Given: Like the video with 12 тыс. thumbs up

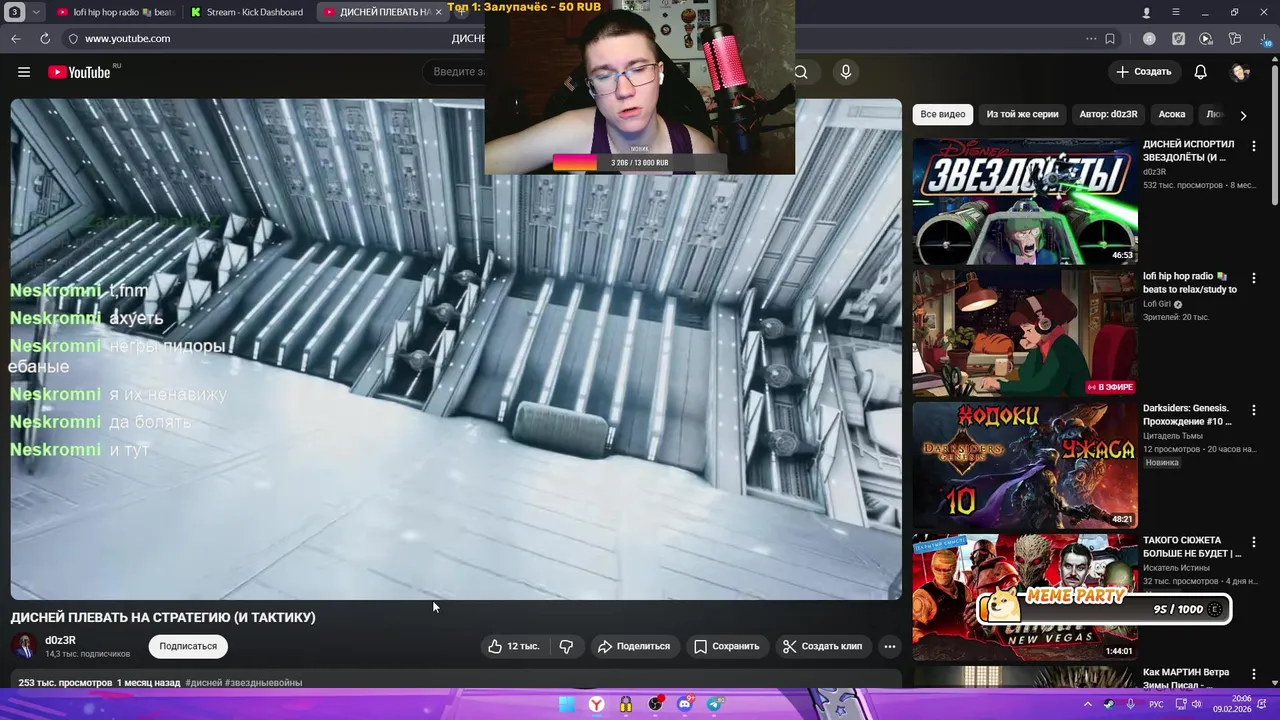Looking at the screenshot, I should pyautogui.click(x=513, y=646).
